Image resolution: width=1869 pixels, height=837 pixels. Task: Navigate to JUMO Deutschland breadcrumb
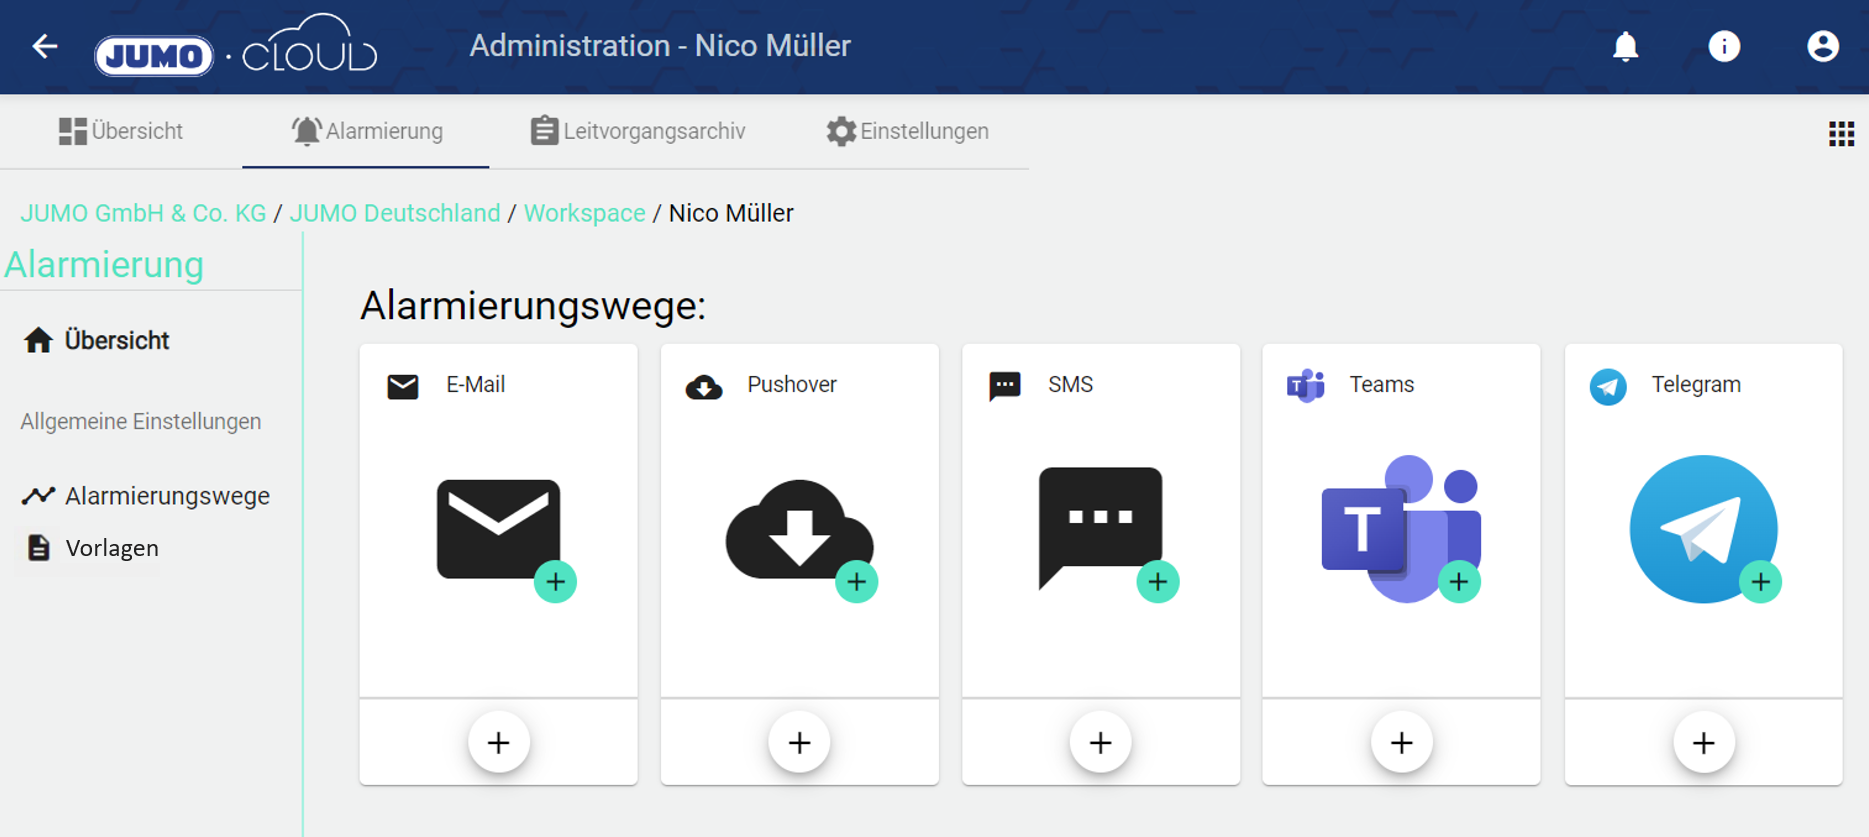tap(395, 213)
